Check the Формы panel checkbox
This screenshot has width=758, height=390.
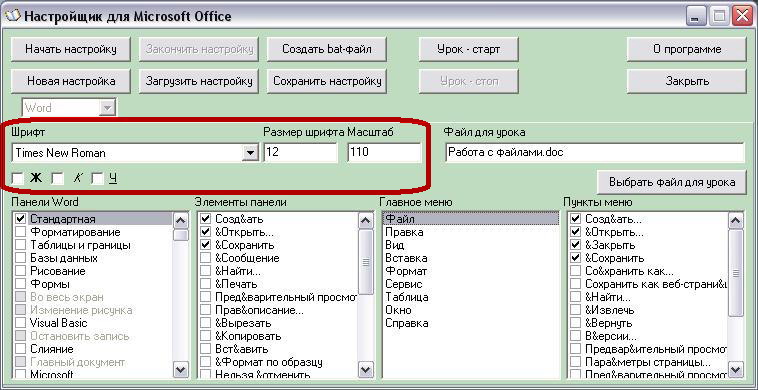click(20, 284)
